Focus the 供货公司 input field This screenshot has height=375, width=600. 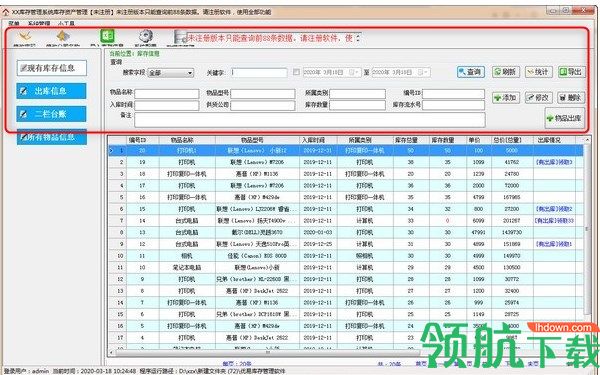tap(263, 105)
